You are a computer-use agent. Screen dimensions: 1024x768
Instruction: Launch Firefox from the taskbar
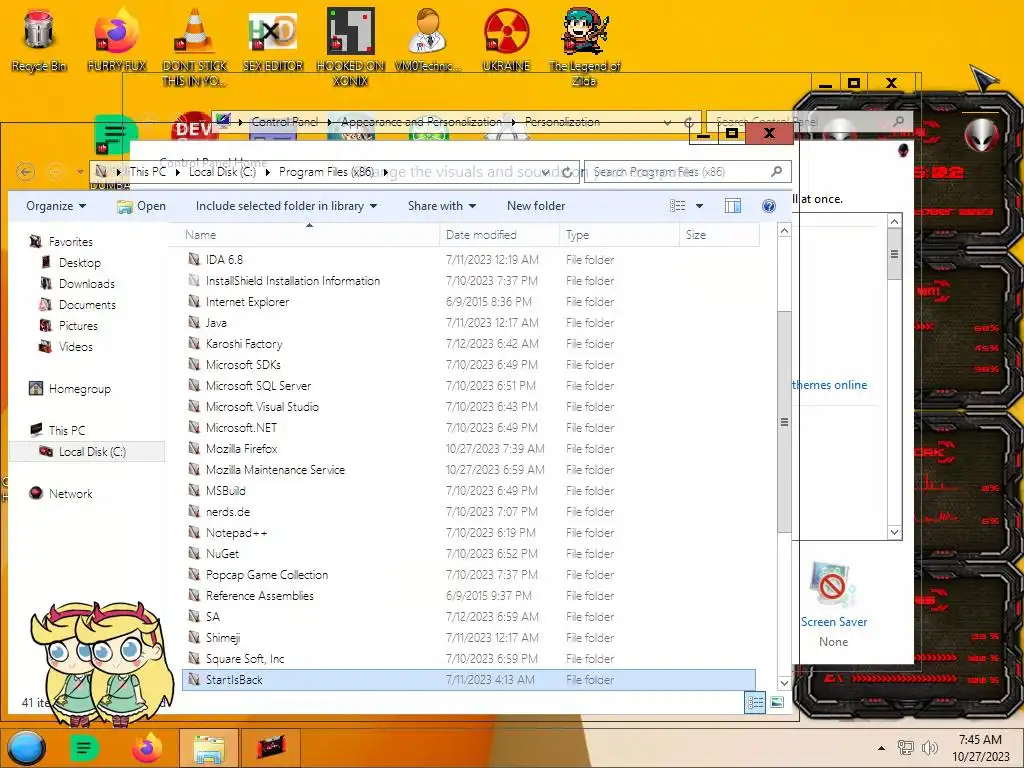[148, 748]
